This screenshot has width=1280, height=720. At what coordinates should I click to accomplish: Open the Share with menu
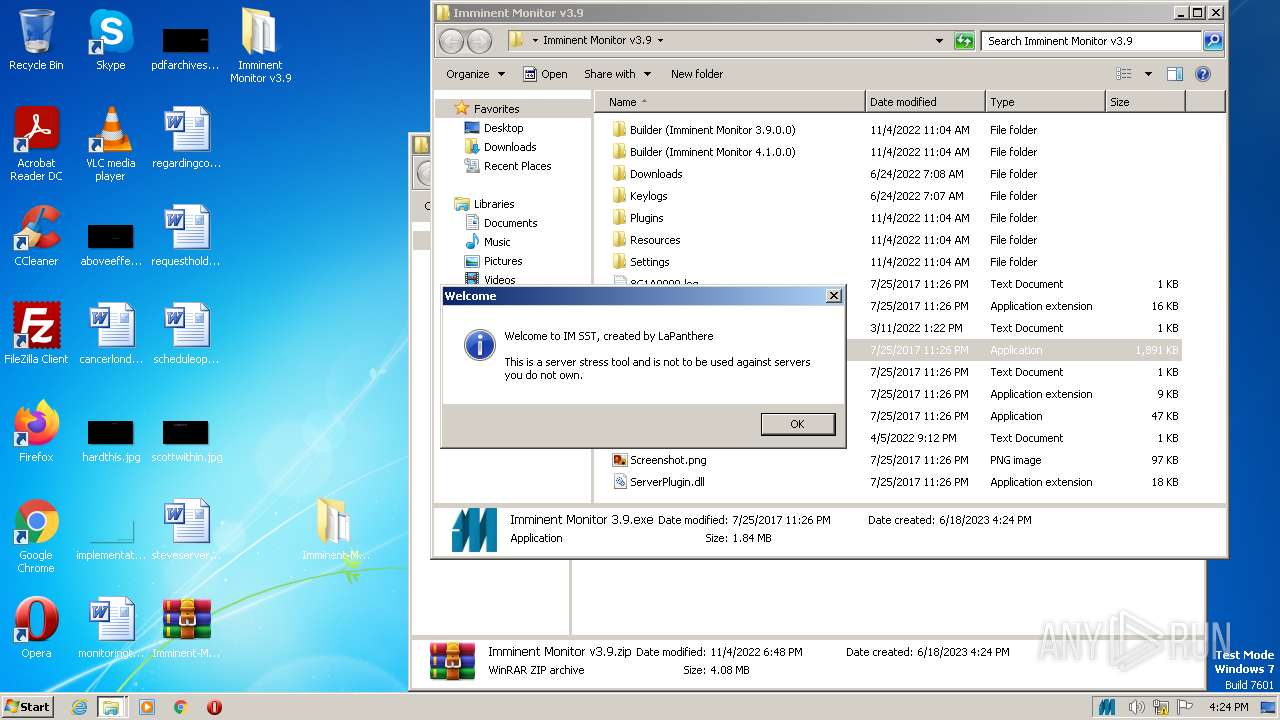coord(617,74)
